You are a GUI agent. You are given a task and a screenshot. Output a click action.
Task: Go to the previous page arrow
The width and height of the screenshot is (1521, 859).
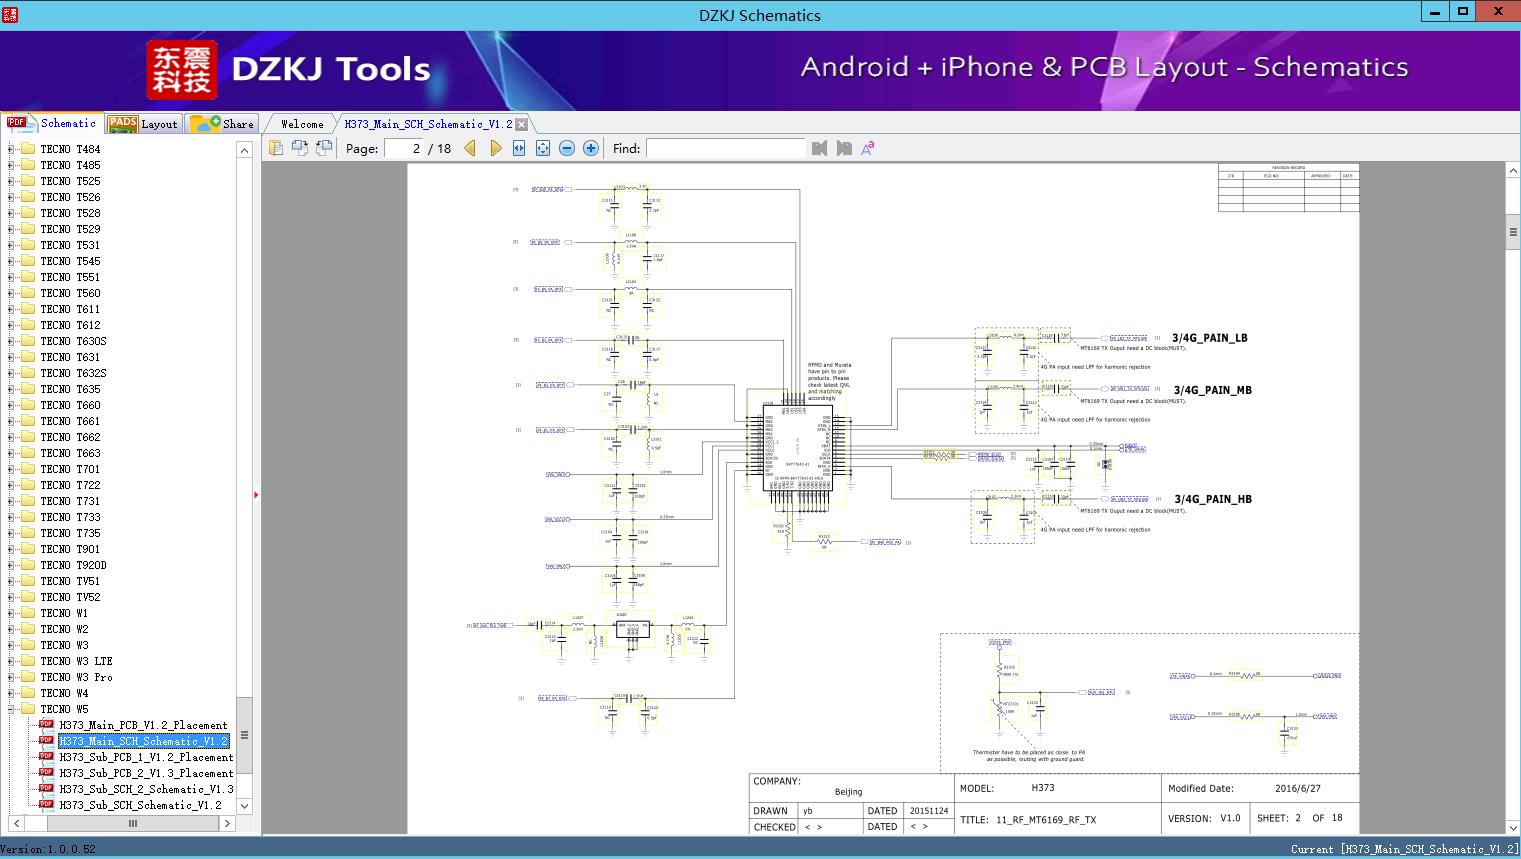point(470,148)
